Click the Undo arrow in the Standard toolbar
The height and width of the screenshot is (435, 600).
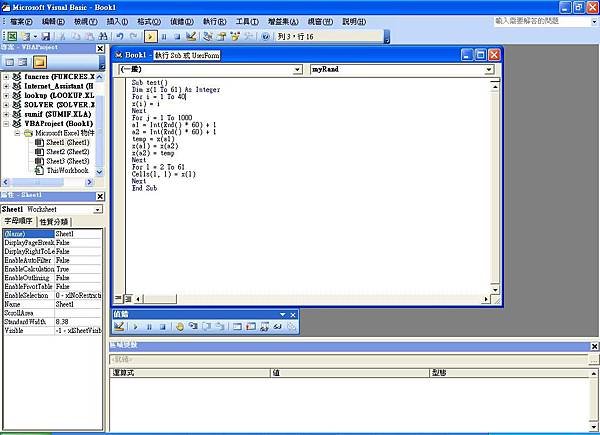point(120,36)
